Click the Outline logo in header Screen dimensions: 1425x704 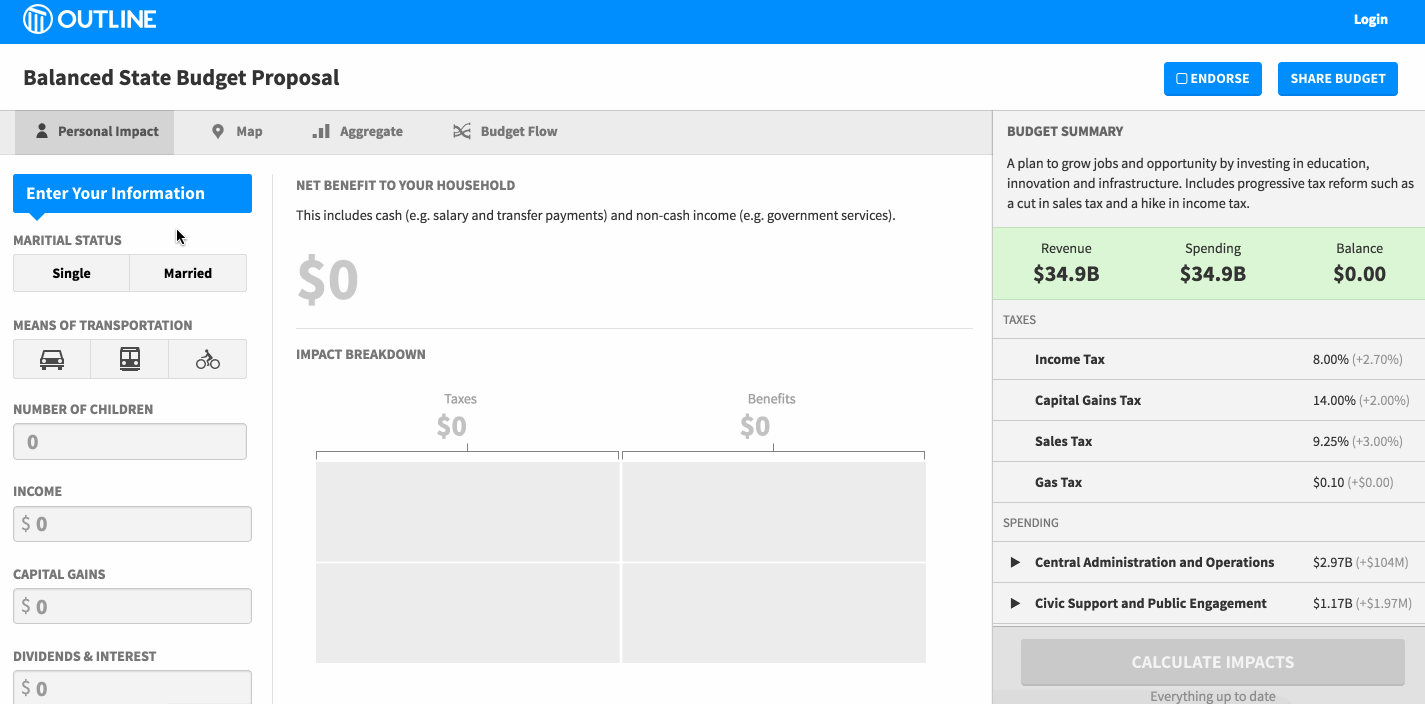(90, 19)
